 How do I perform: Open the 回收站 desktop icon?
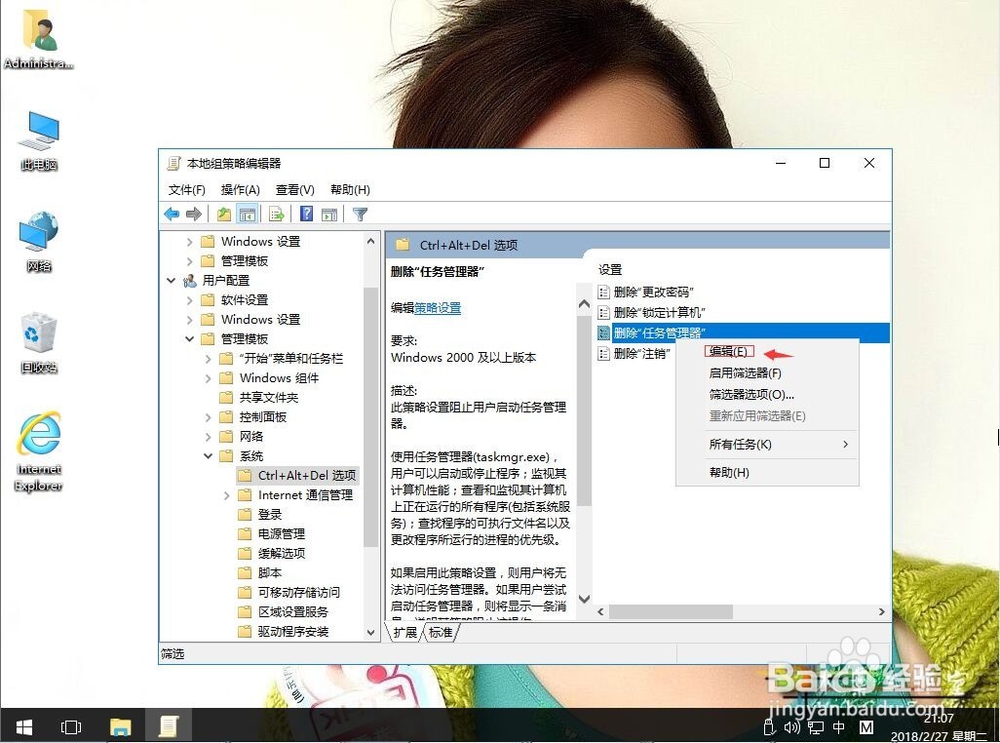pyautogui.click(x=39, y=343)
